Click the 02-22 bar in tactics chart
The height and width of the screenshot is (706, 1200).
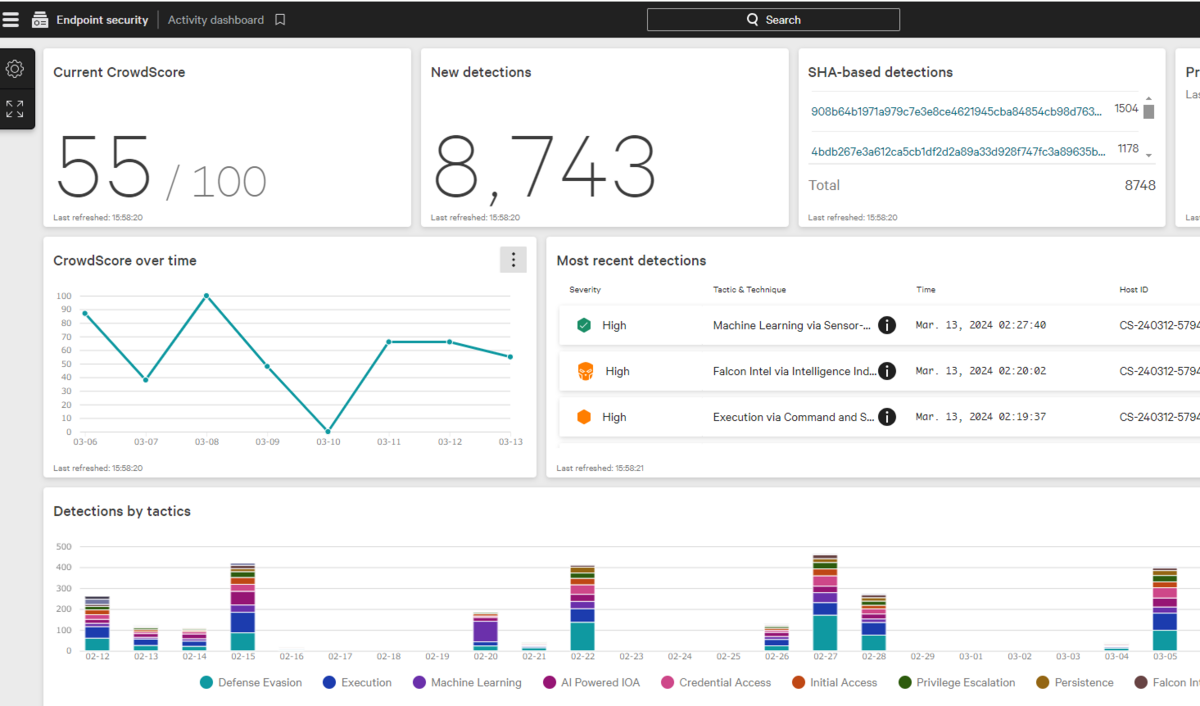click(583, 608)
